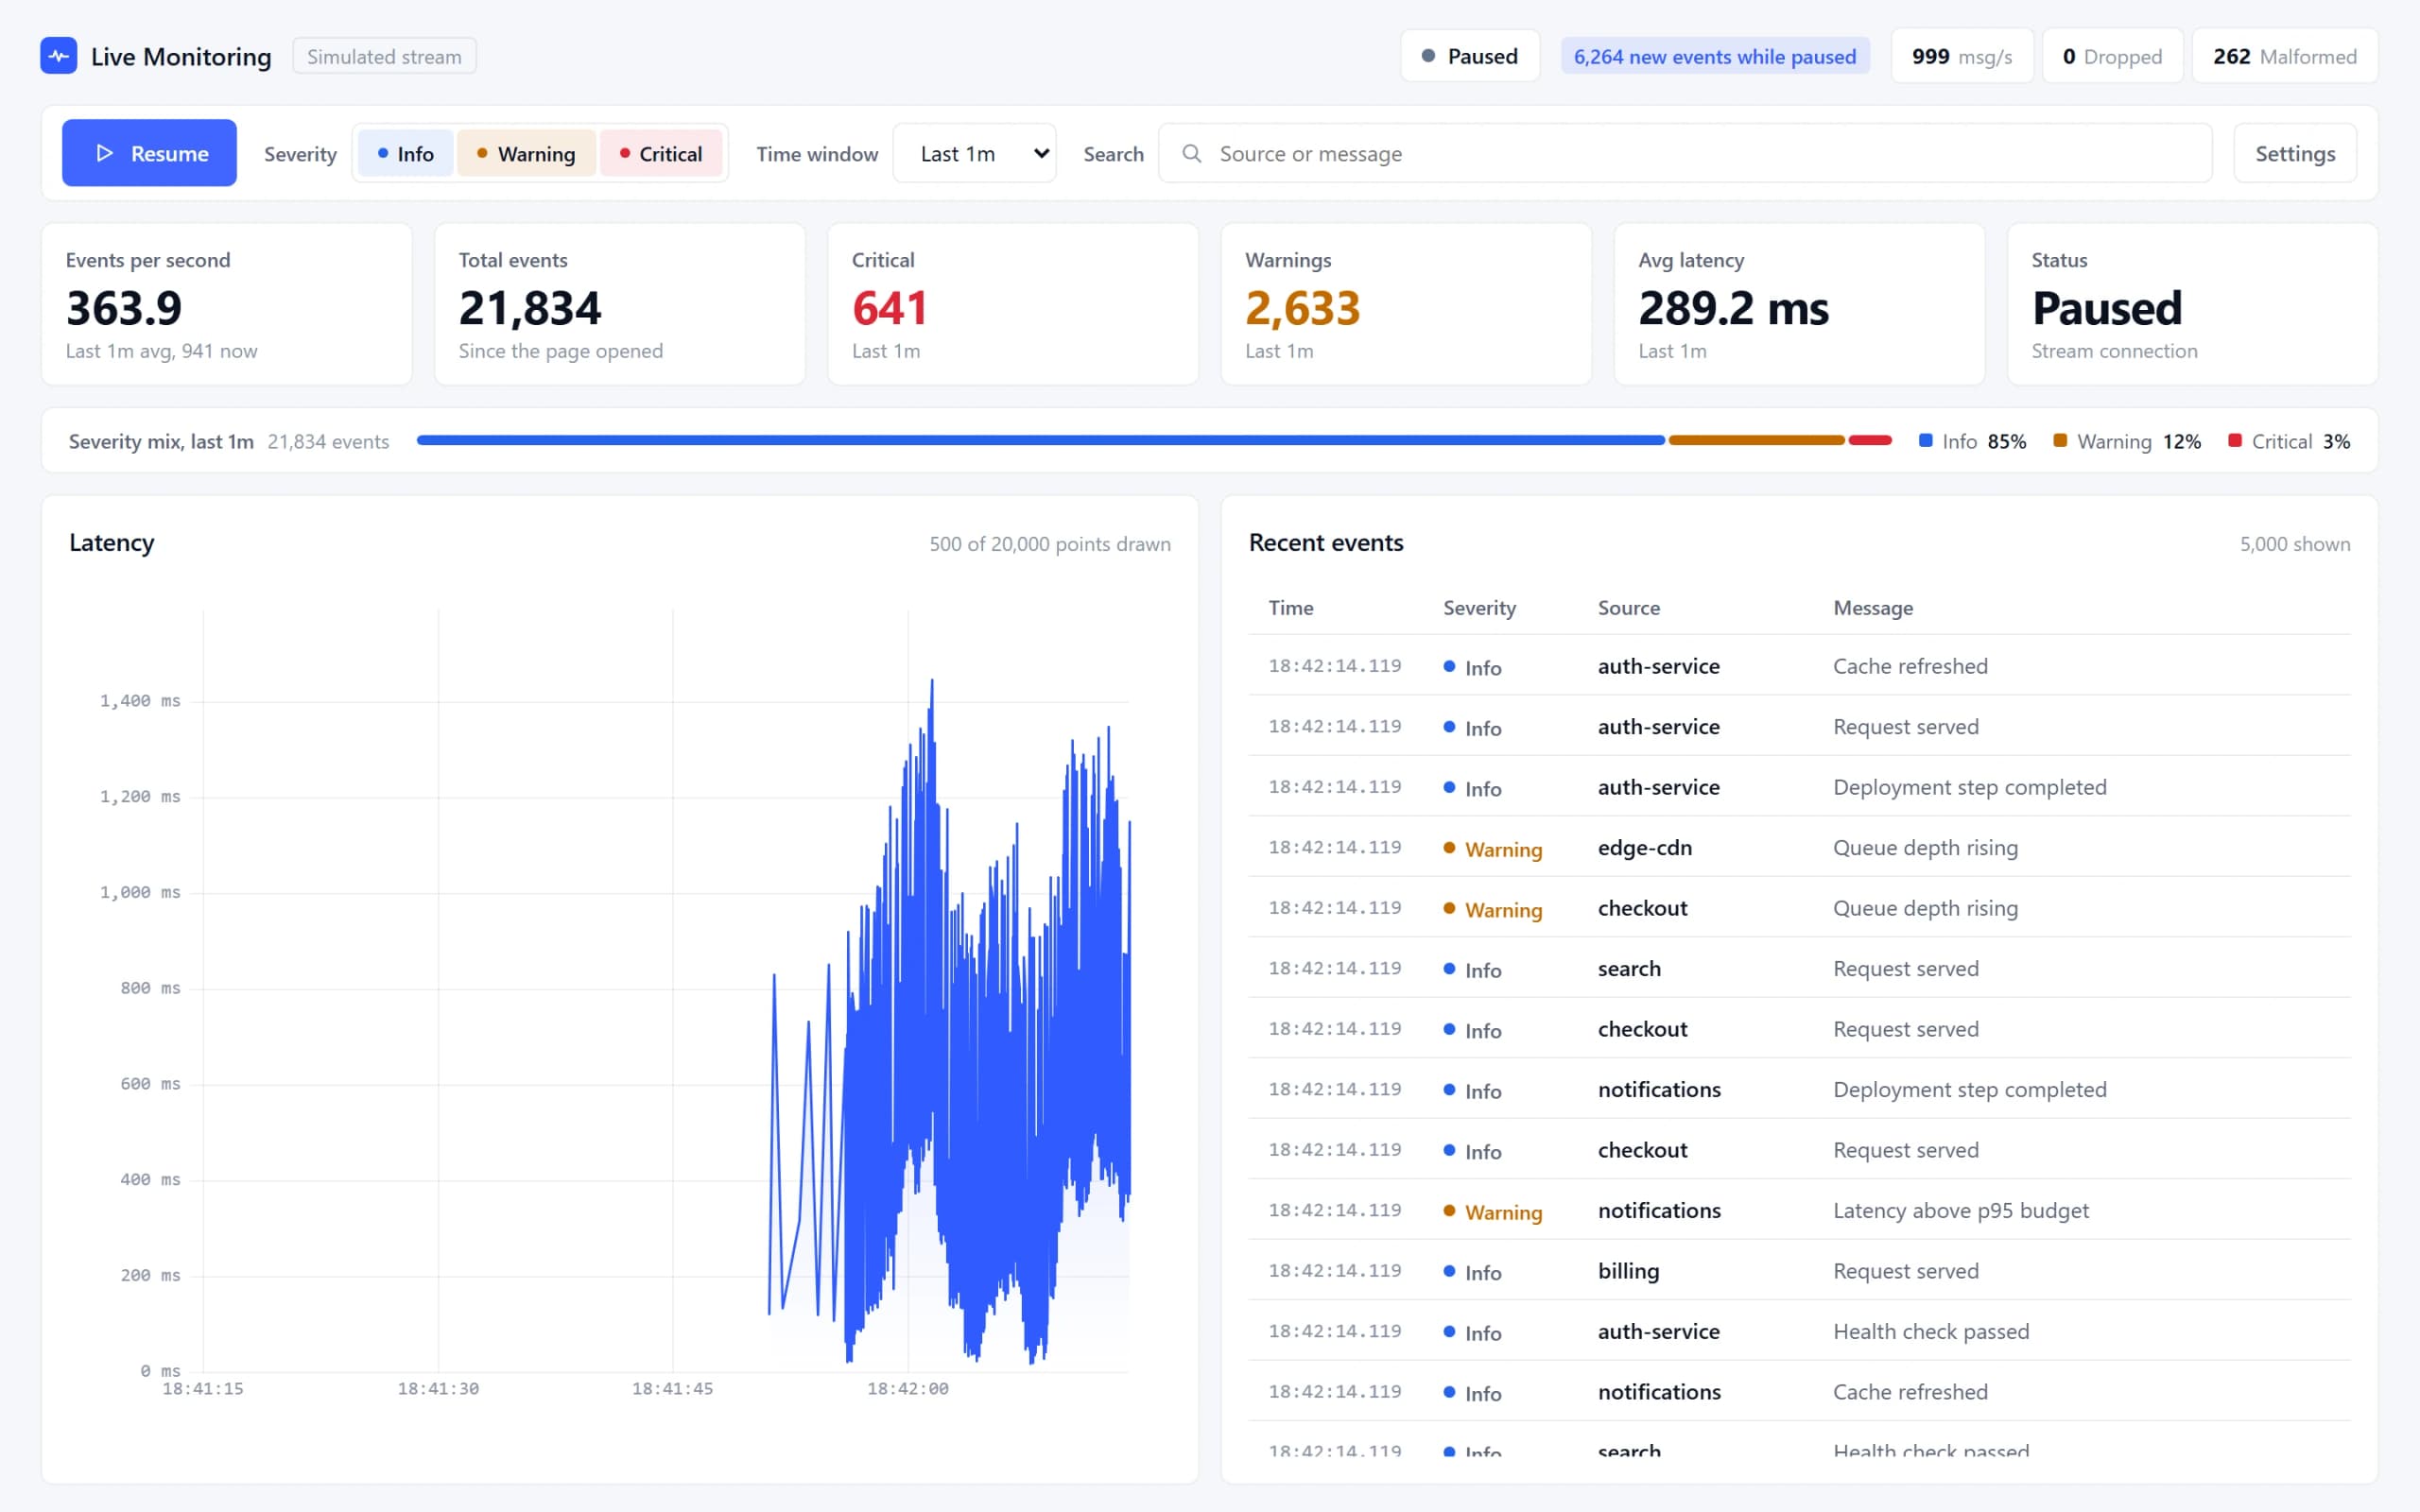Select the auth-service Cache refreshed event row

tap(1799, 666)
